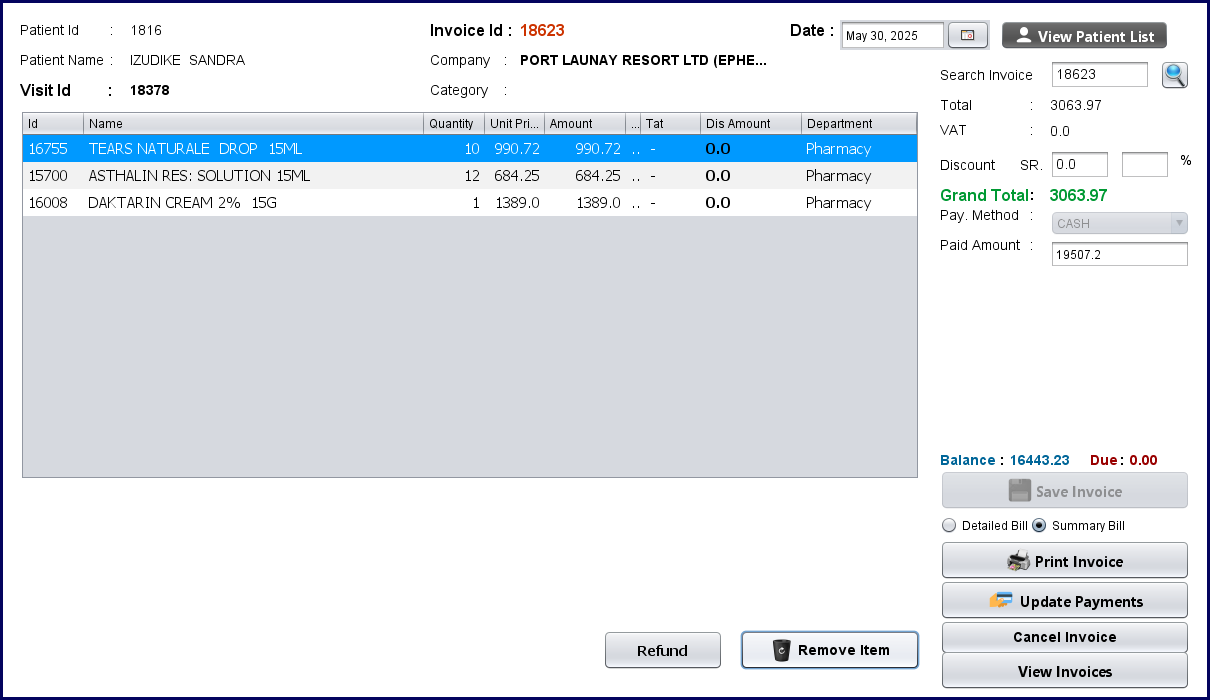Click the Discount SR. amount field

[x=1079, y=164]
